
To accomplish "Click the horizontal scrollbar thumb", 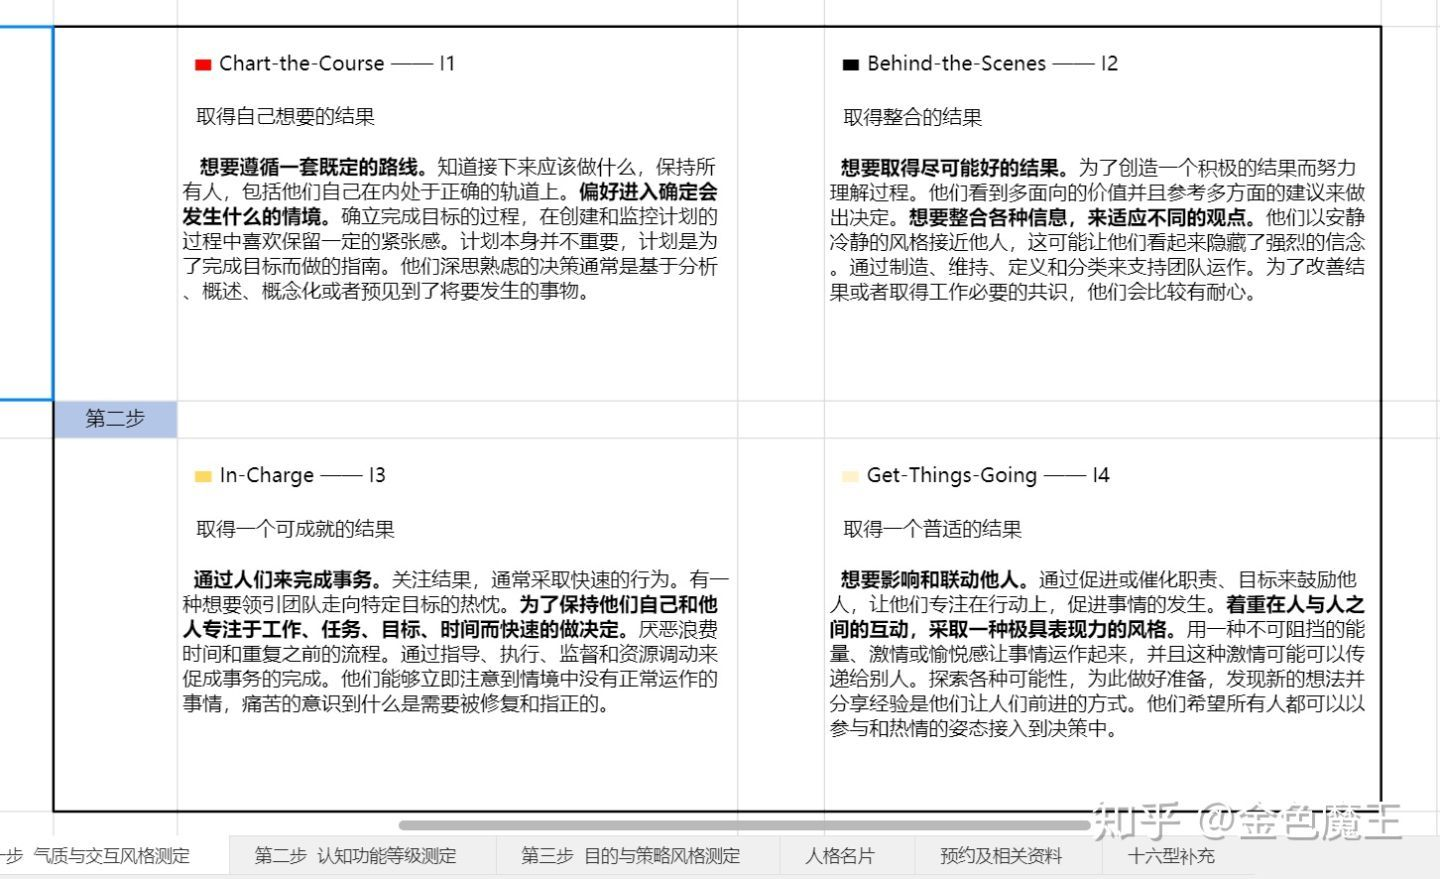I will tap(745, 826).
